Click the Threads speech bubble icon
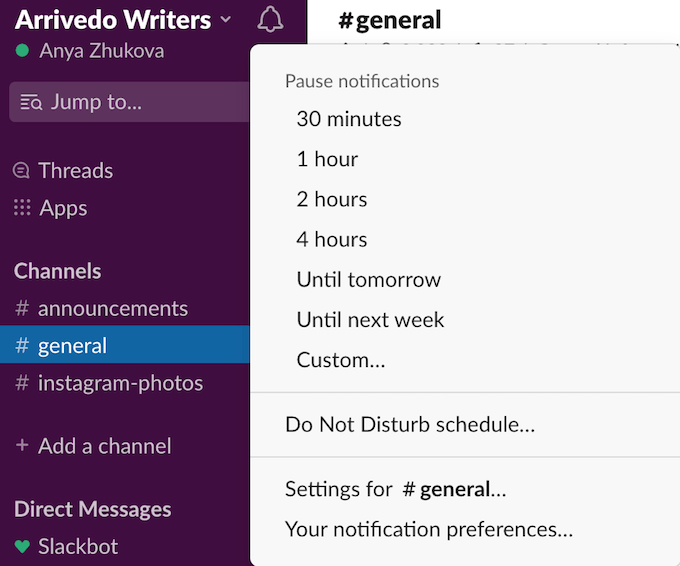This screenshot has width=680, height=566. click(x=21, y=170)
